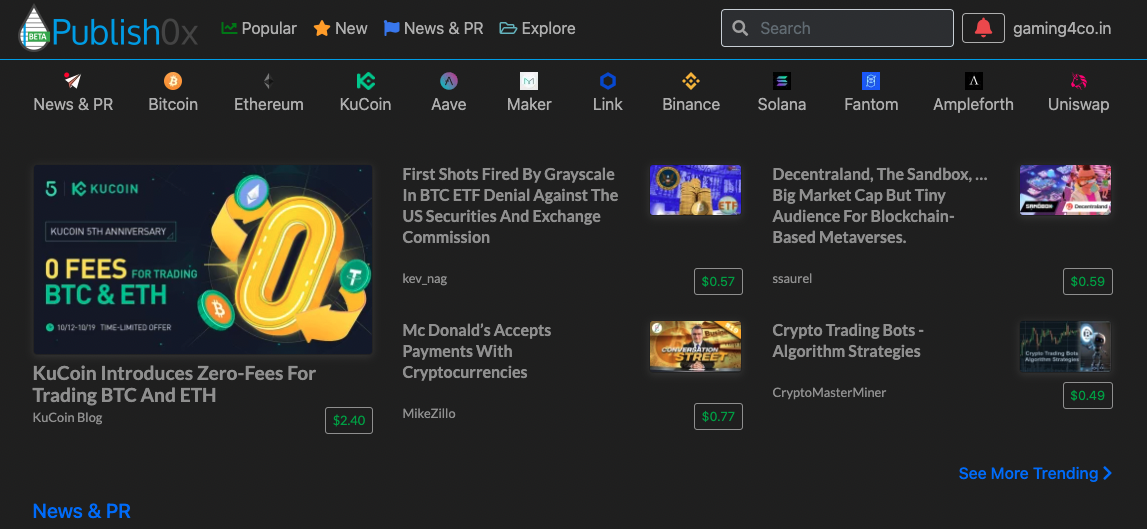This screenshot has height=529, width=1147.
Task: Select the Solana category label
Action: (782, 105)
